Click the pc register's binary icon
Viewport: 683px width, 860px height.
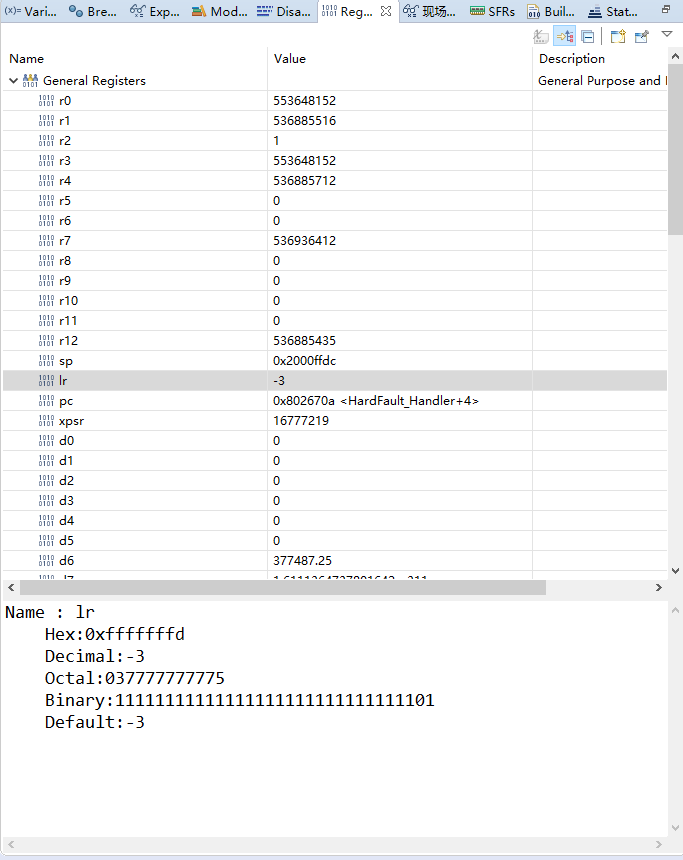pyautogui.click(x=46, y=400)
